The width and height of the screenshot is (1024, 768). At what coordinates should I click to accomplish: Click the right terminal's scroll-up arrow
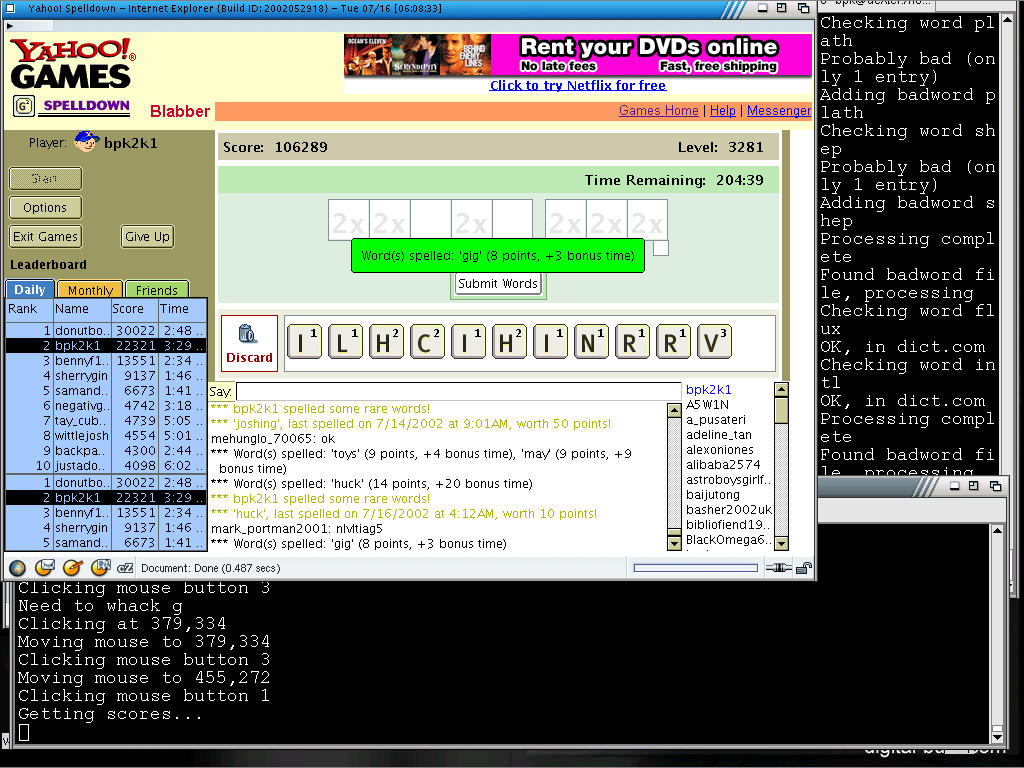tap(1008, 20)
